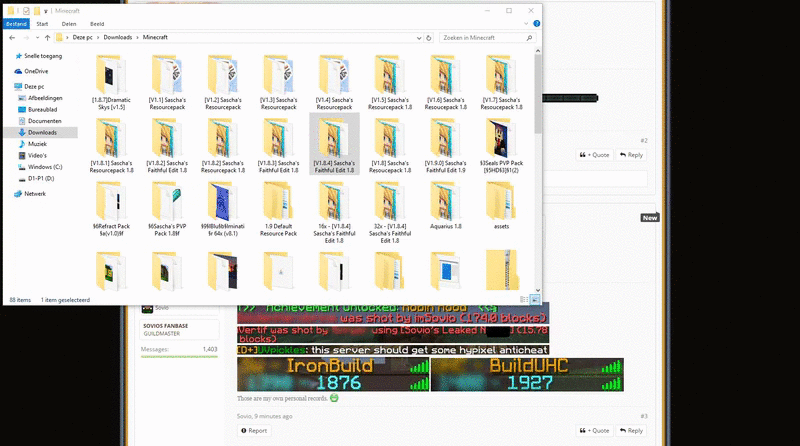
Task: Switch to details list view
Action: pyautogui.click(x=524, y=300)
